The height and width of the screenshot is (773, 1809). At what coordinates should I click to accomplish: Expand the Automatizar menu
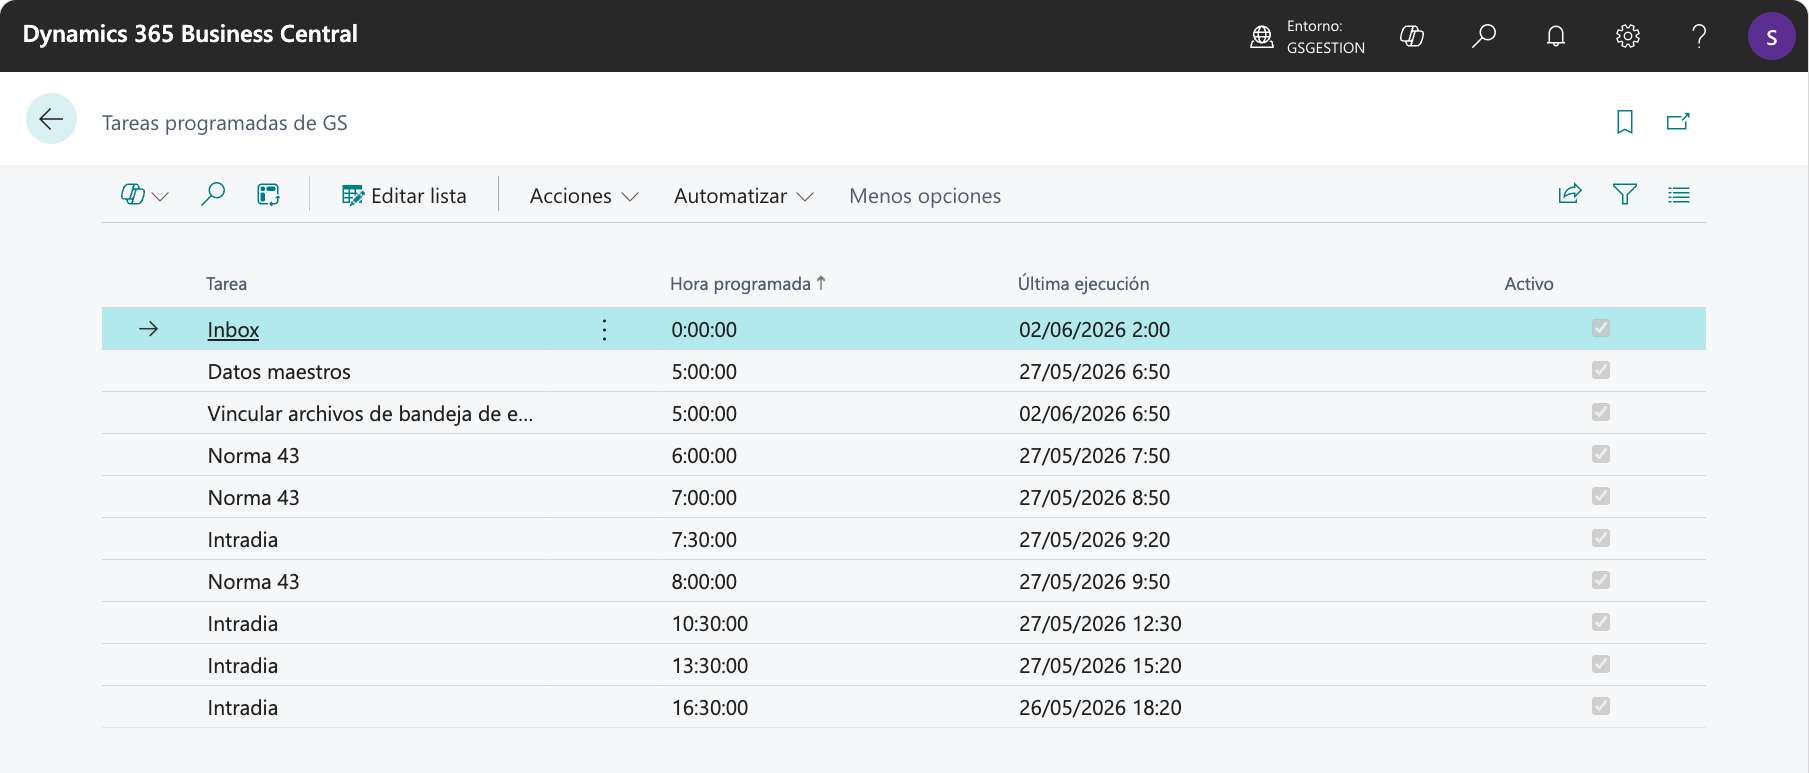[744, 196]
